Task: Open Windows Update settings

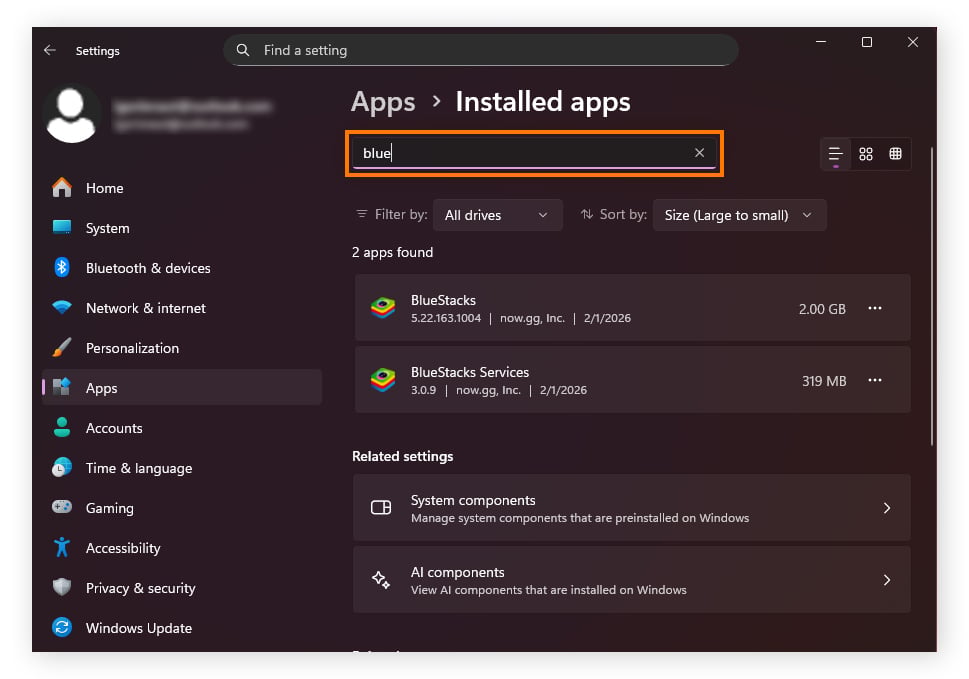Action: pos(182,628)
